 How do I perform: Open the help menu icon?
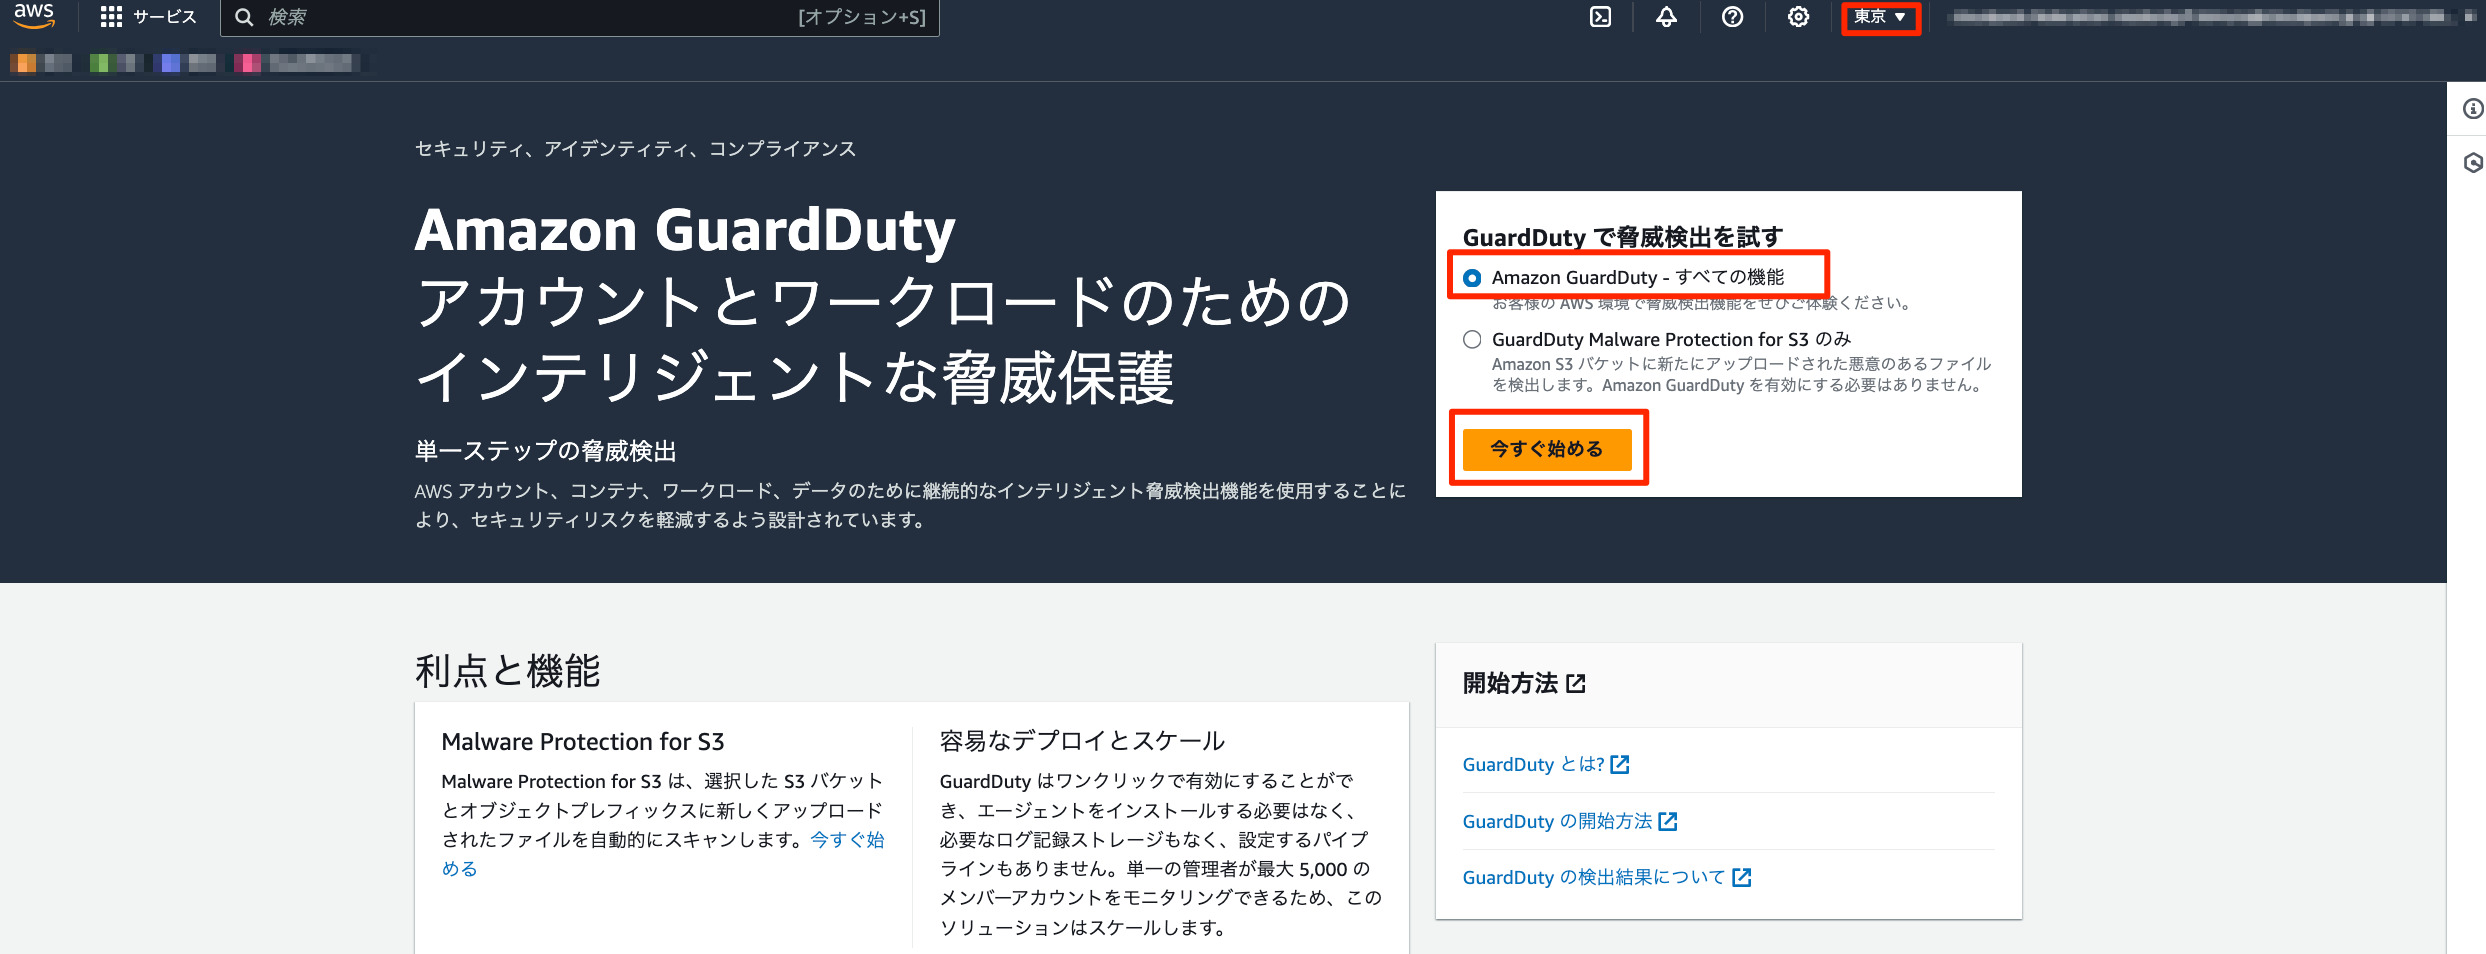click(x=1732, y=17)
